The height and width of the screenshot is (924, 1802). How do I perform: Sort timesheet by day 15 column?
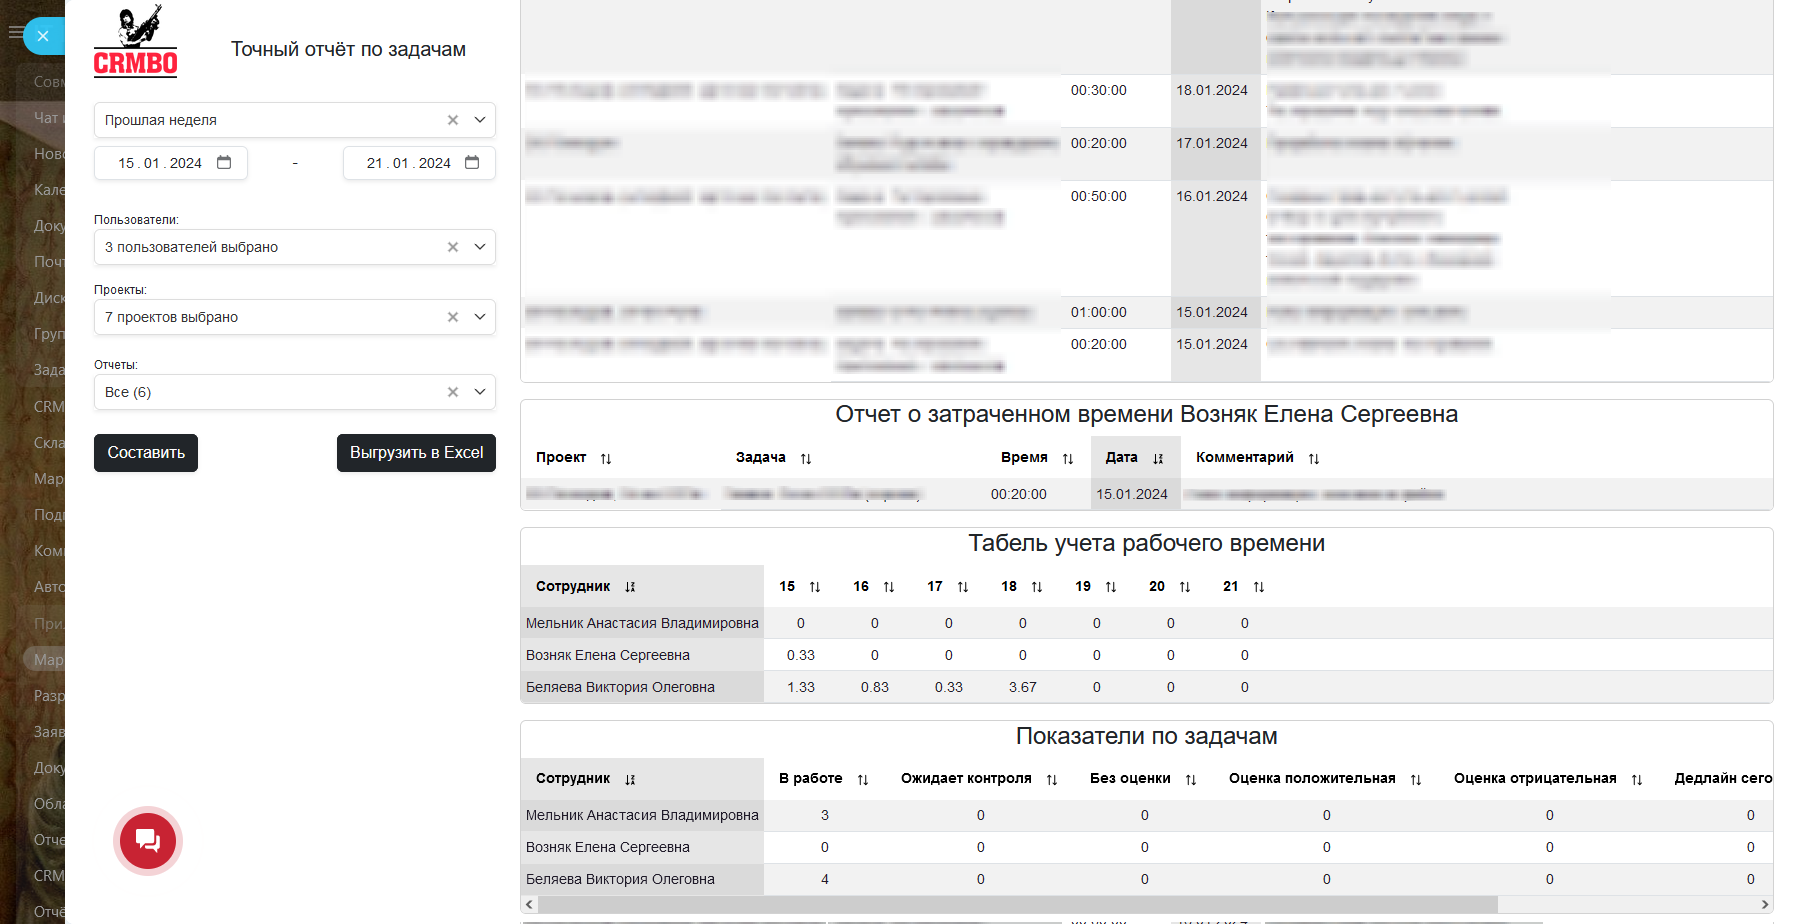click(815, 587)
